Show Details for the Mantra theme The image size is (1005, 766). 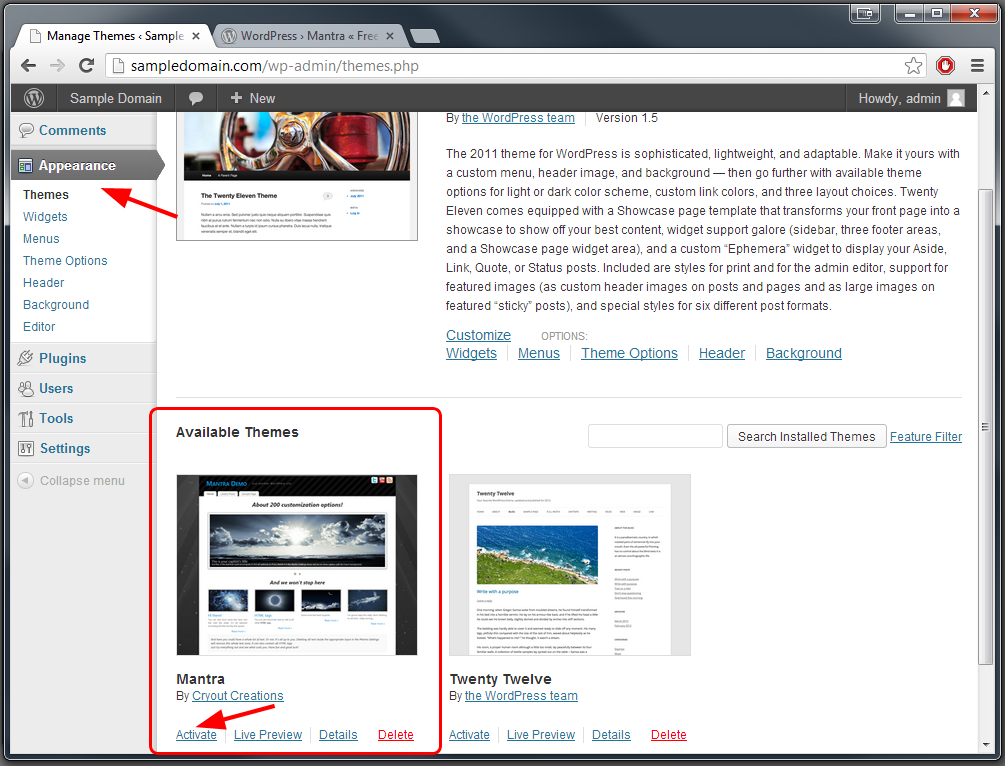tap(338, 735)
